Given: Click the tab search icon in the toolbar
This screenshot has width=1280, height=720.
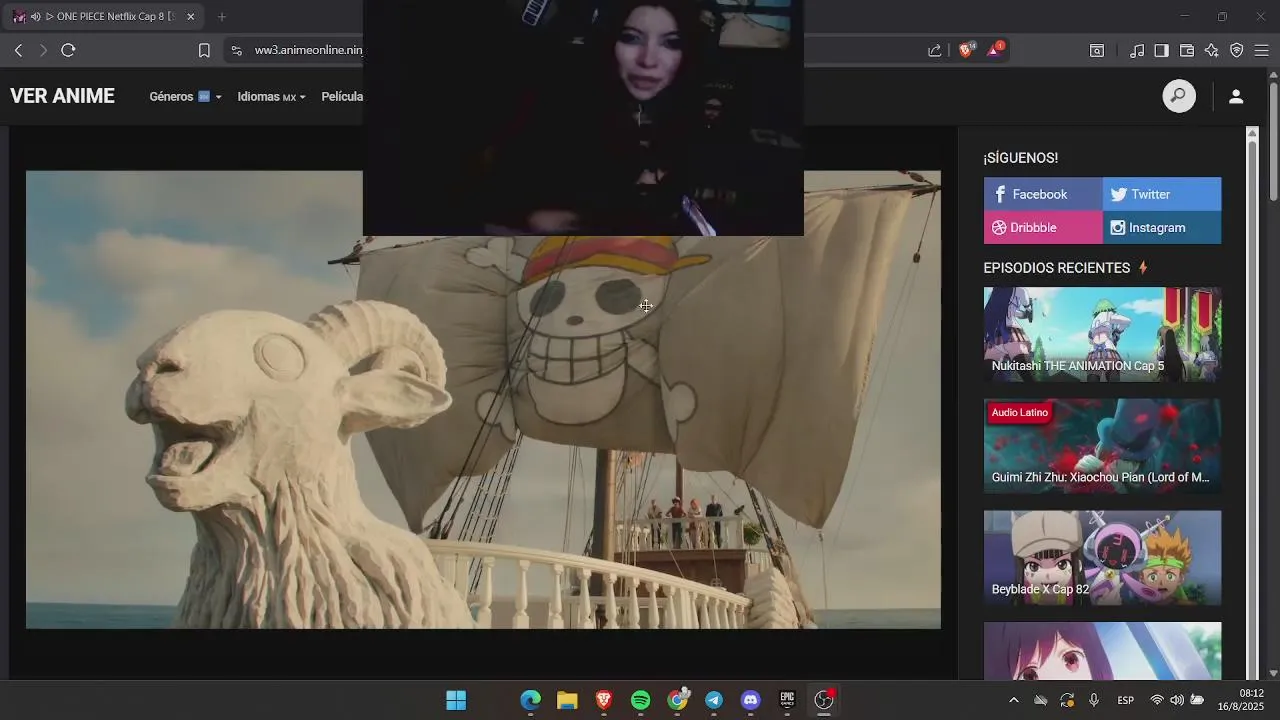Looking at the screenshot, I should (1097, 50).
